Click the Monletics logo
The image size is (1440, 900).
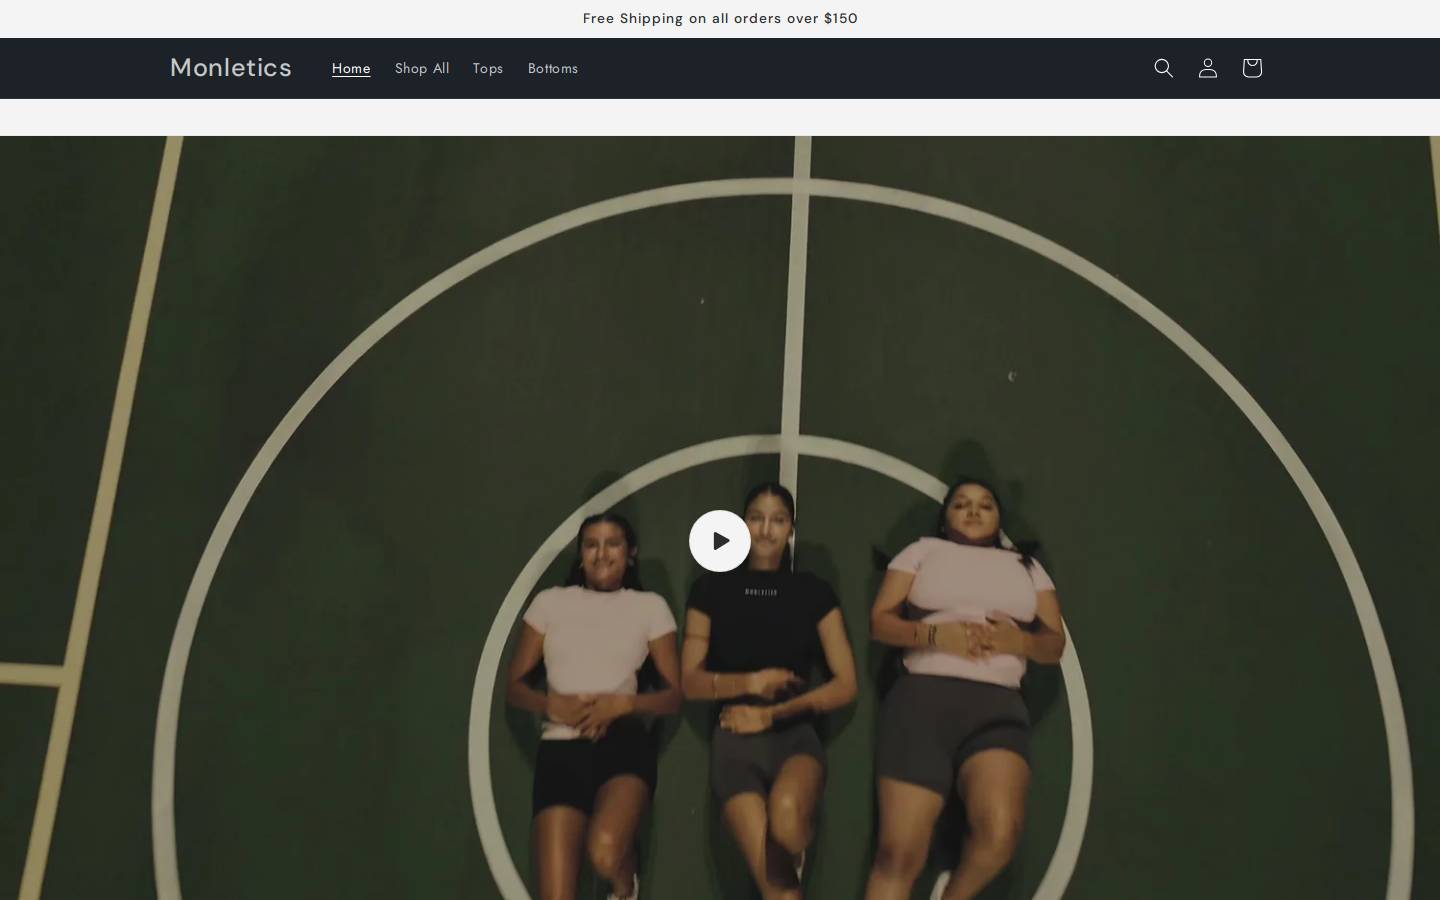click(x=231, y=68)
